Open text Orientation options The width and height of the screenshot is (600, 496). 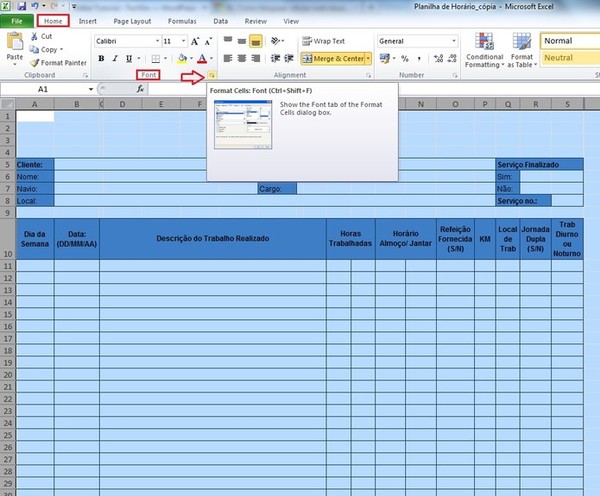click(277, 41)
